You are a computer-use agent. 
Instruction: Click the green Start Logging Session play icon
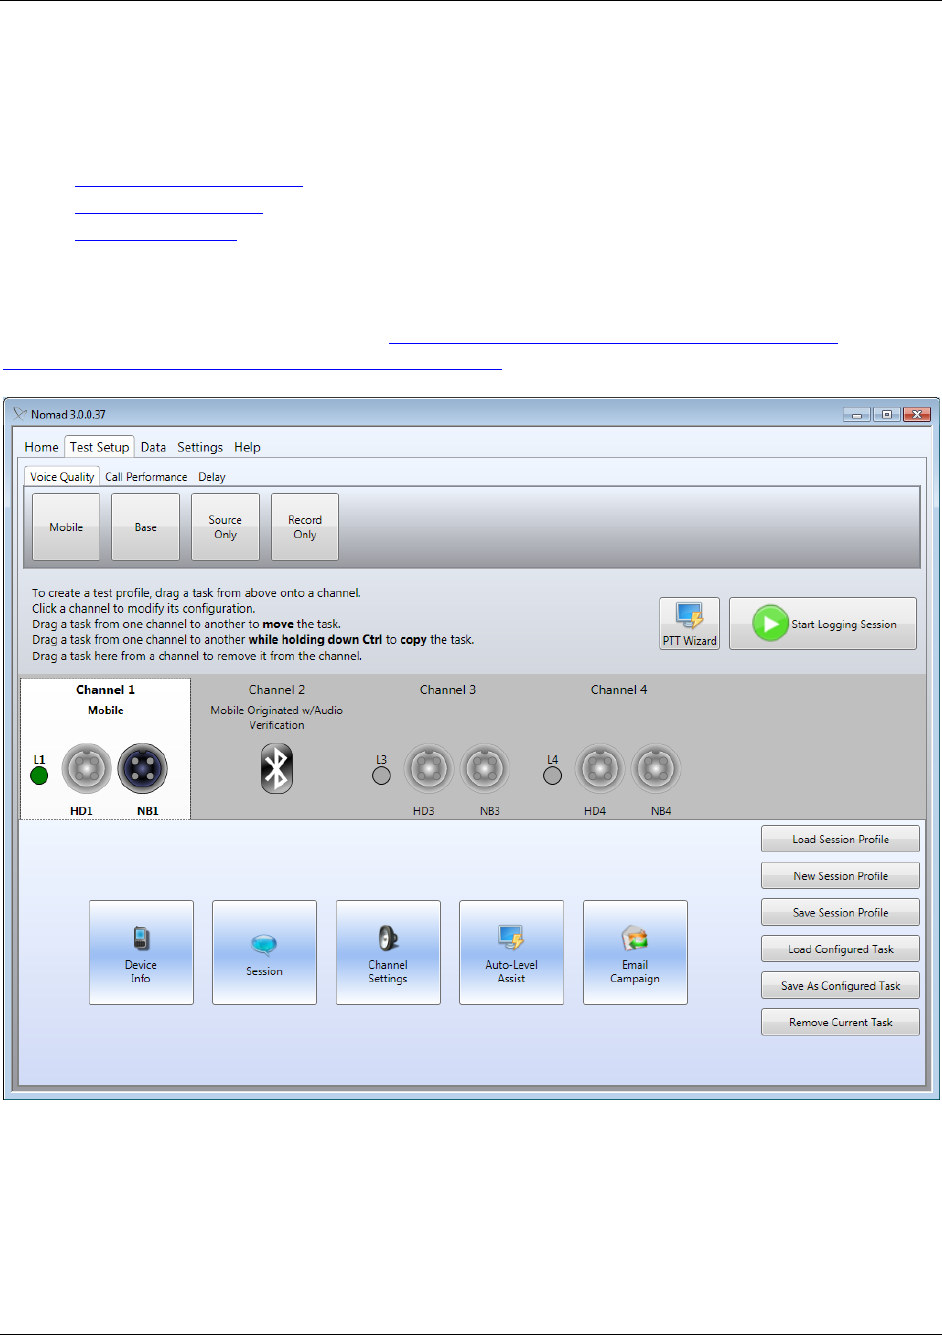coord(771,624)
